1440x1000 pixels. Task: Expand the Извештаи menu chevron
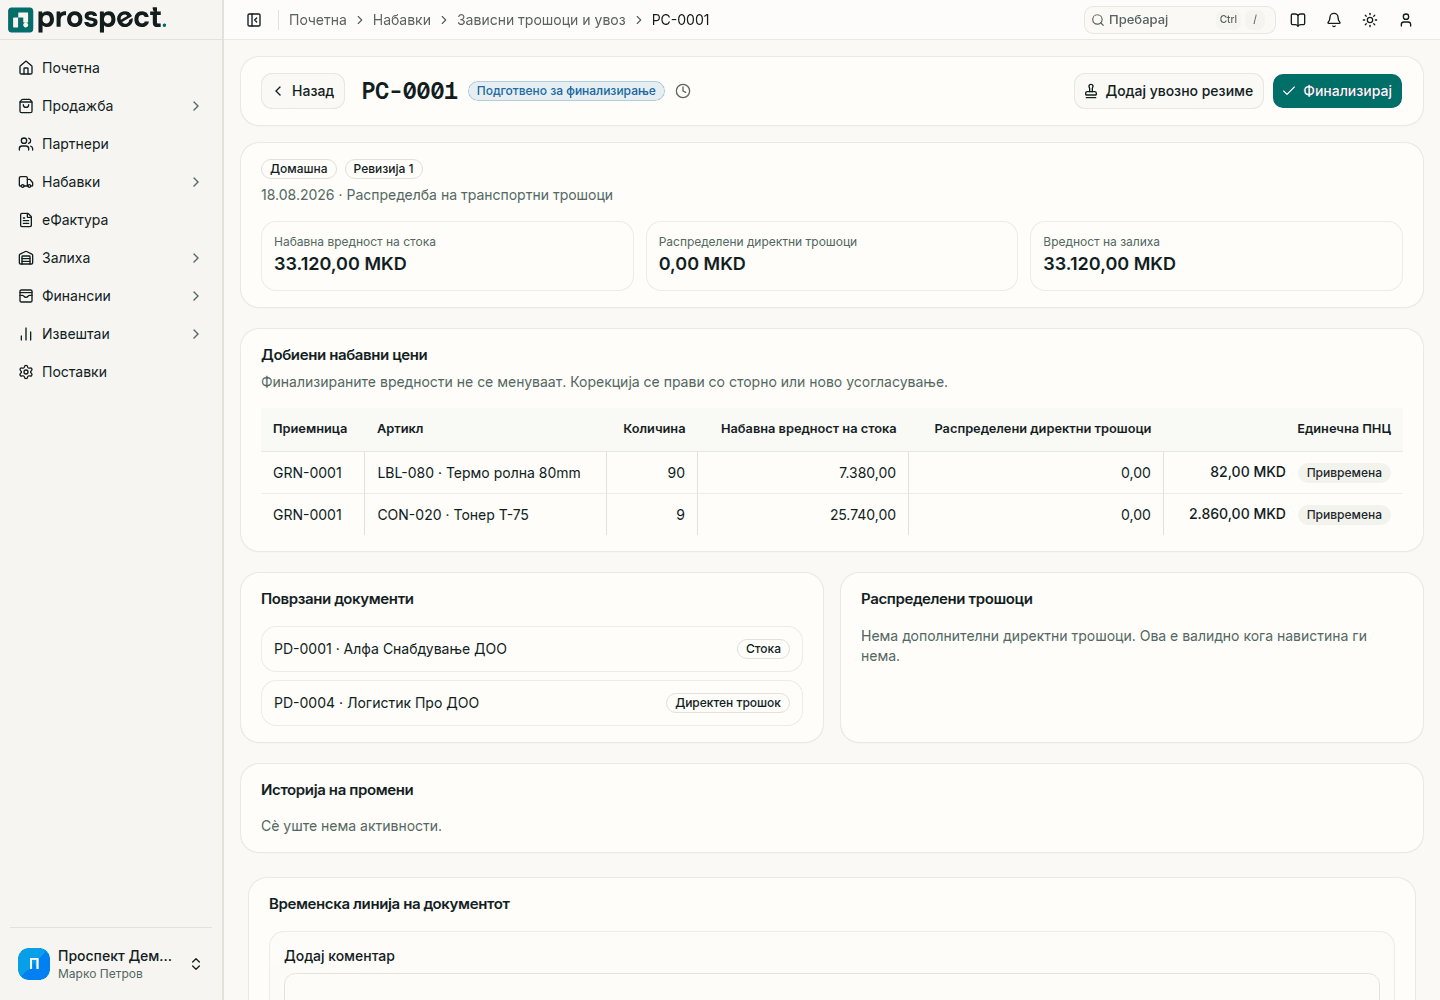196,334
